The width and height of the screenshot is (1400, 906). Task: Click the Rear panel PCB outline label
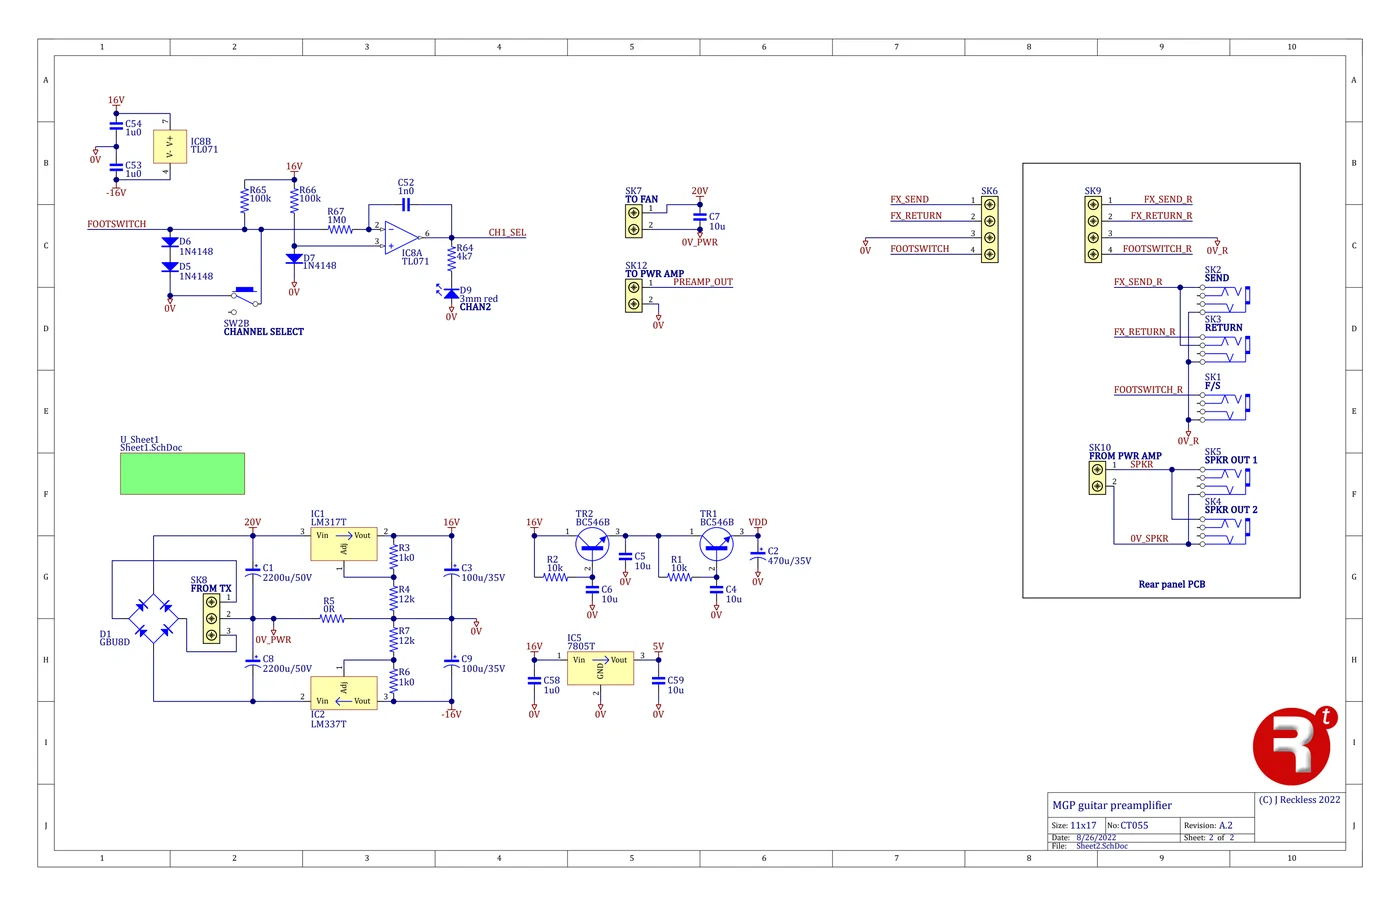point(1172,584)
